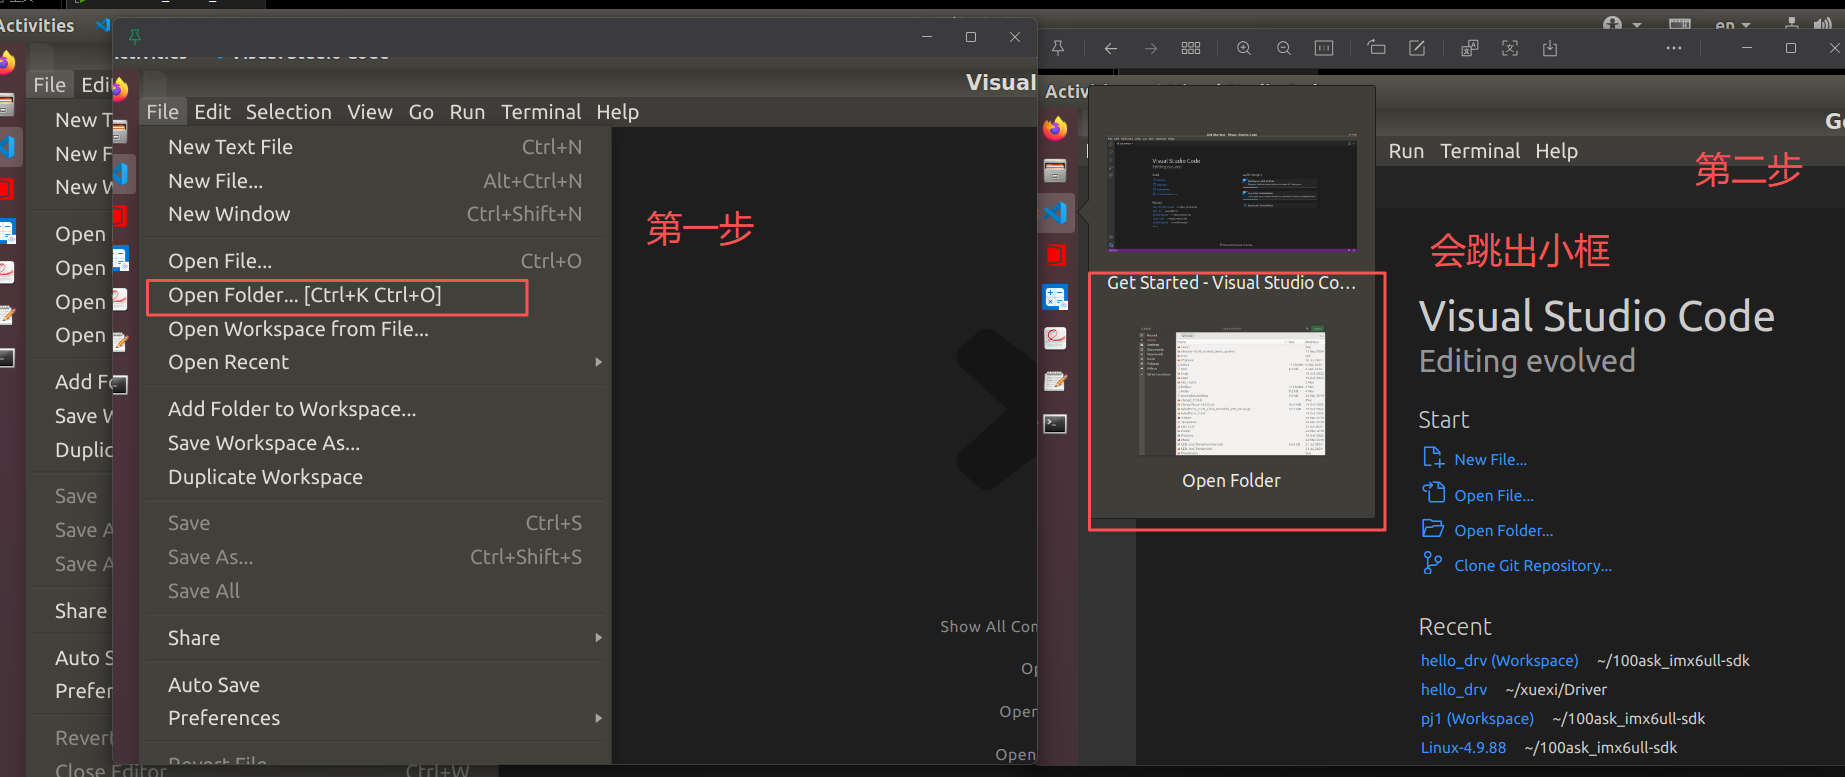Select the Get Started VS Code window thumbnail
Image resolution: width=1845 pixels, height=777 pixels.
tap(1232, 193)
